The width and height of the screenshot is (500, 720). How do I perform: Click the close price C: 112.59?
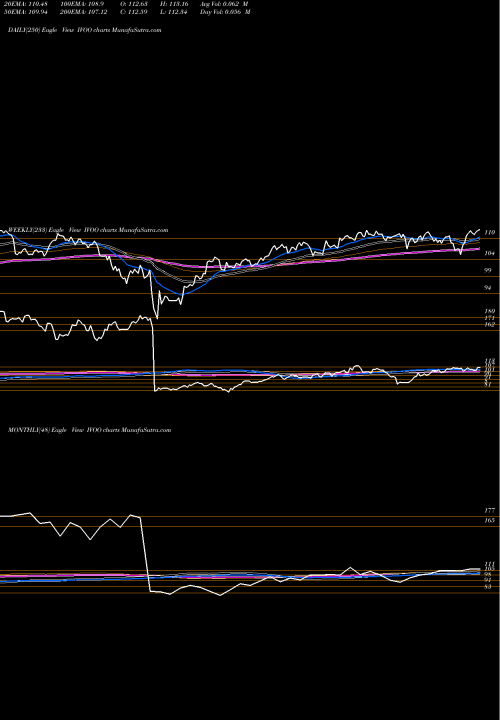click(x=135, y=12)
